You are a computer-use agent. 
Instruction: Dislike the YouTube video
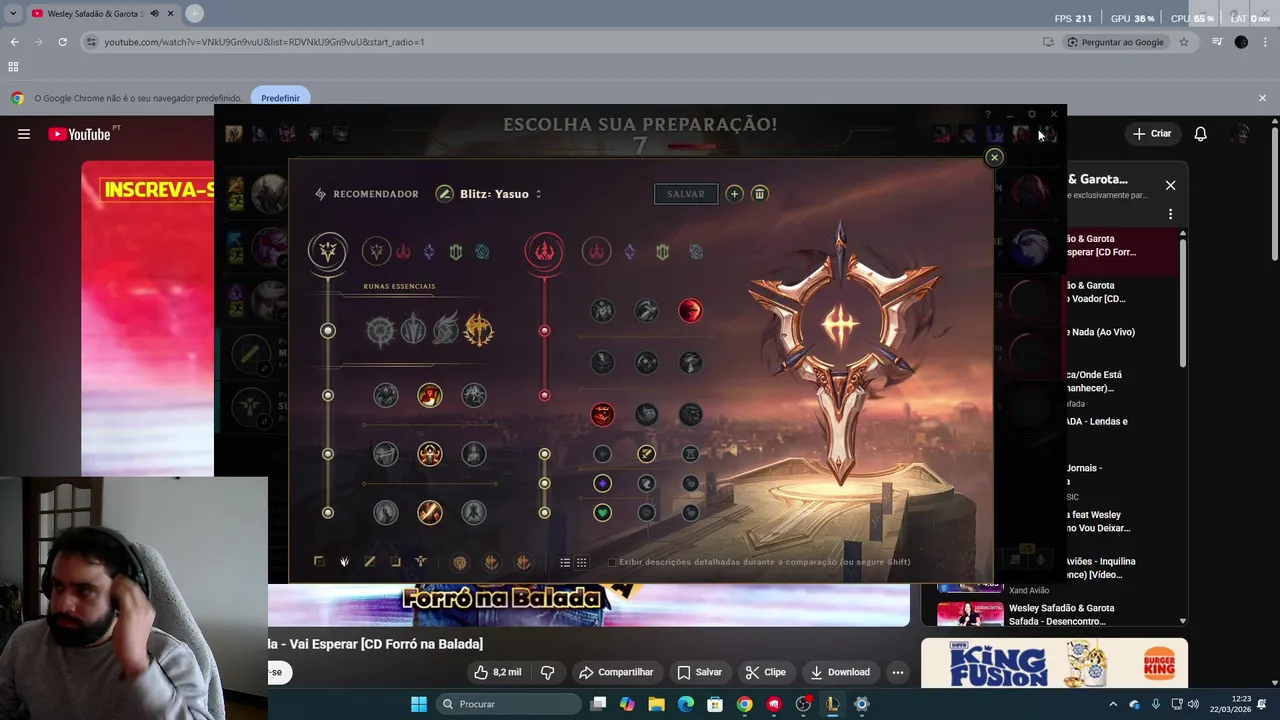(x=547, y=672)
